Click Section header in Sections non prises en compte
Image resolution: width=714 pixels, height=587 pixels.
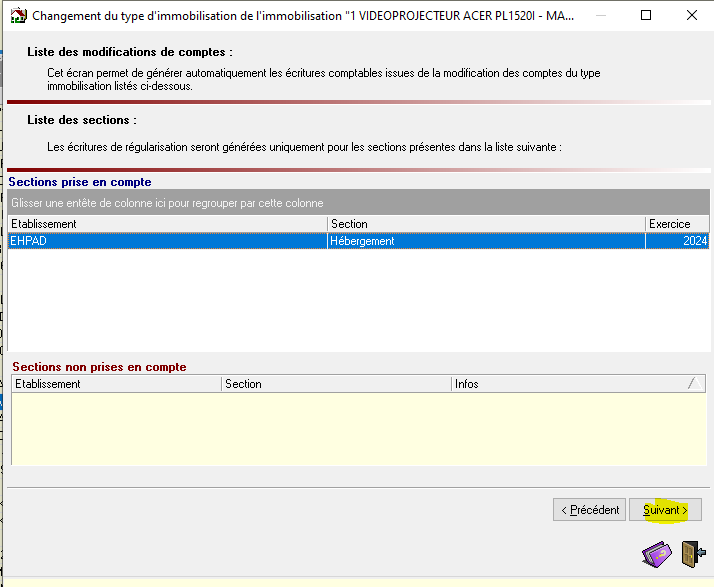[x=335, y=384]
